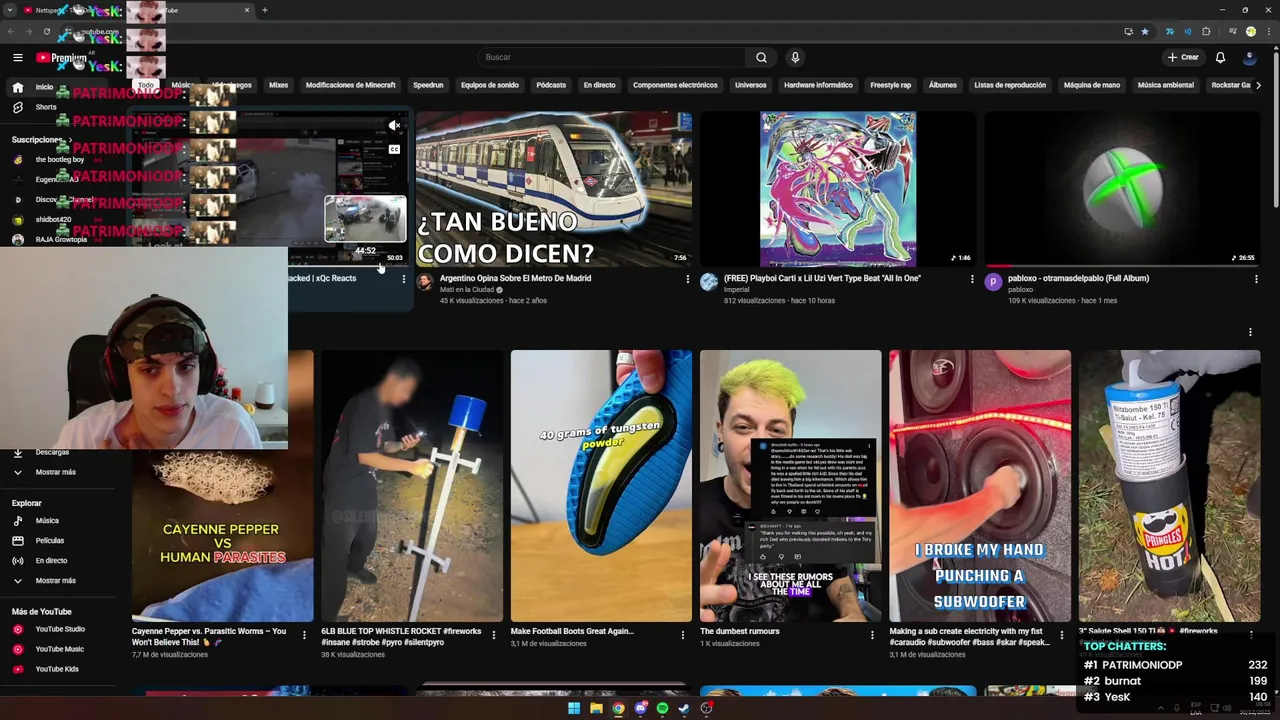
Task: Open YouTube Studio link
Action: pyautogui.click(x=60, y=629)
